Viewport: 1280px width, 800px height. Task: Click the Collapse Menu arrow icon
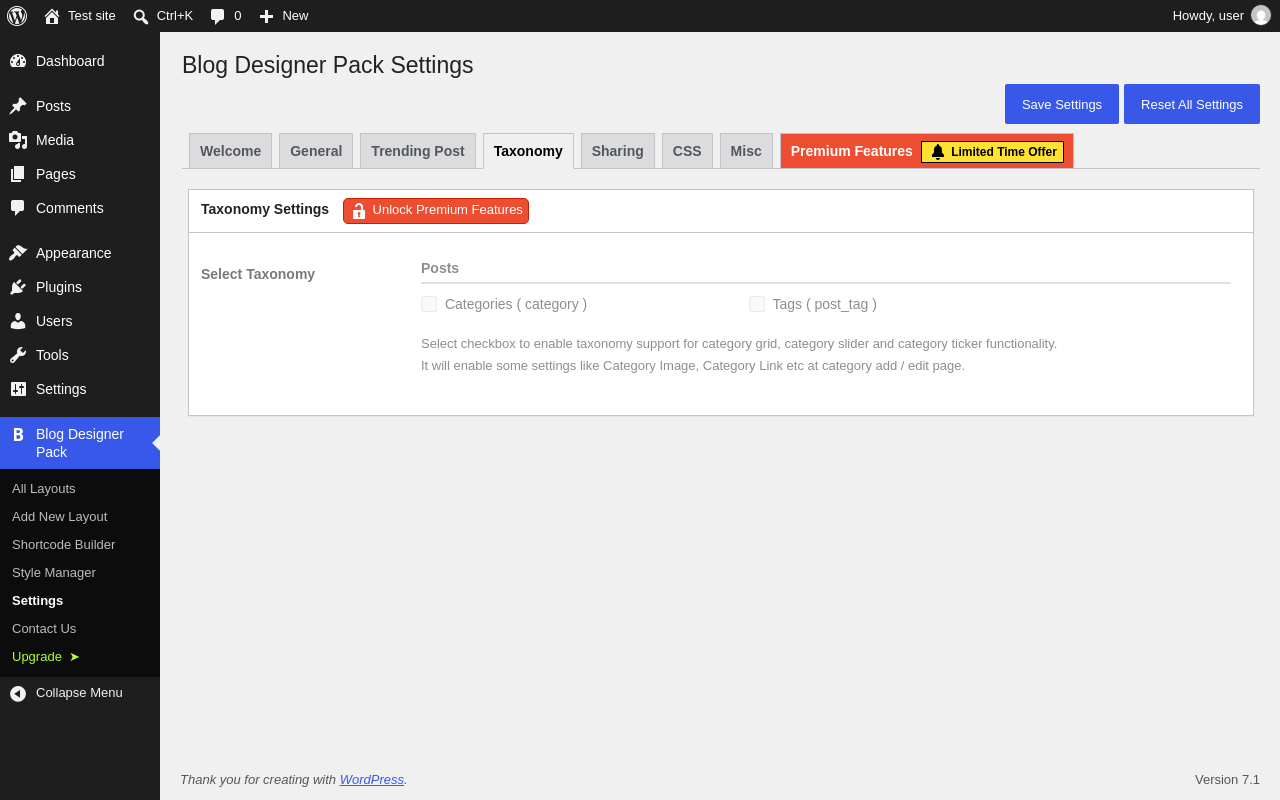click(18, 693)
